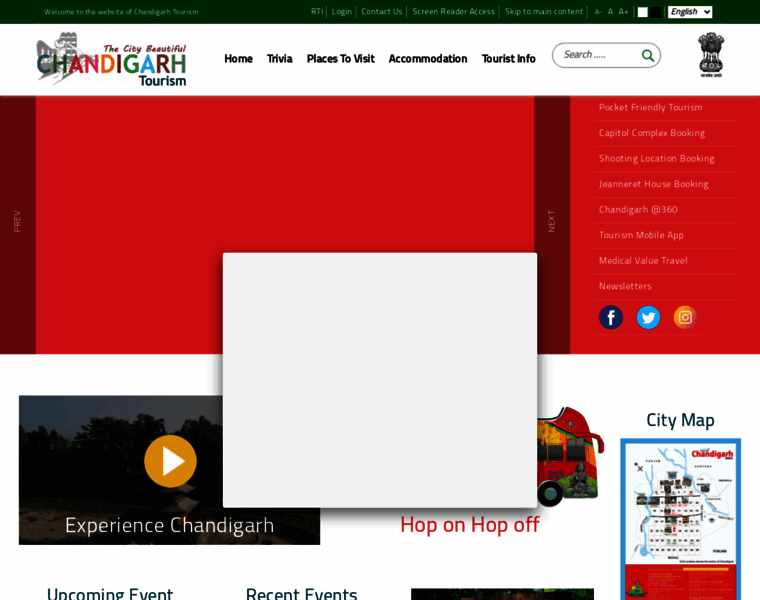Reset font size with normal A
The width and height of the screenshot is (760, 600).
tap(610, 12)
